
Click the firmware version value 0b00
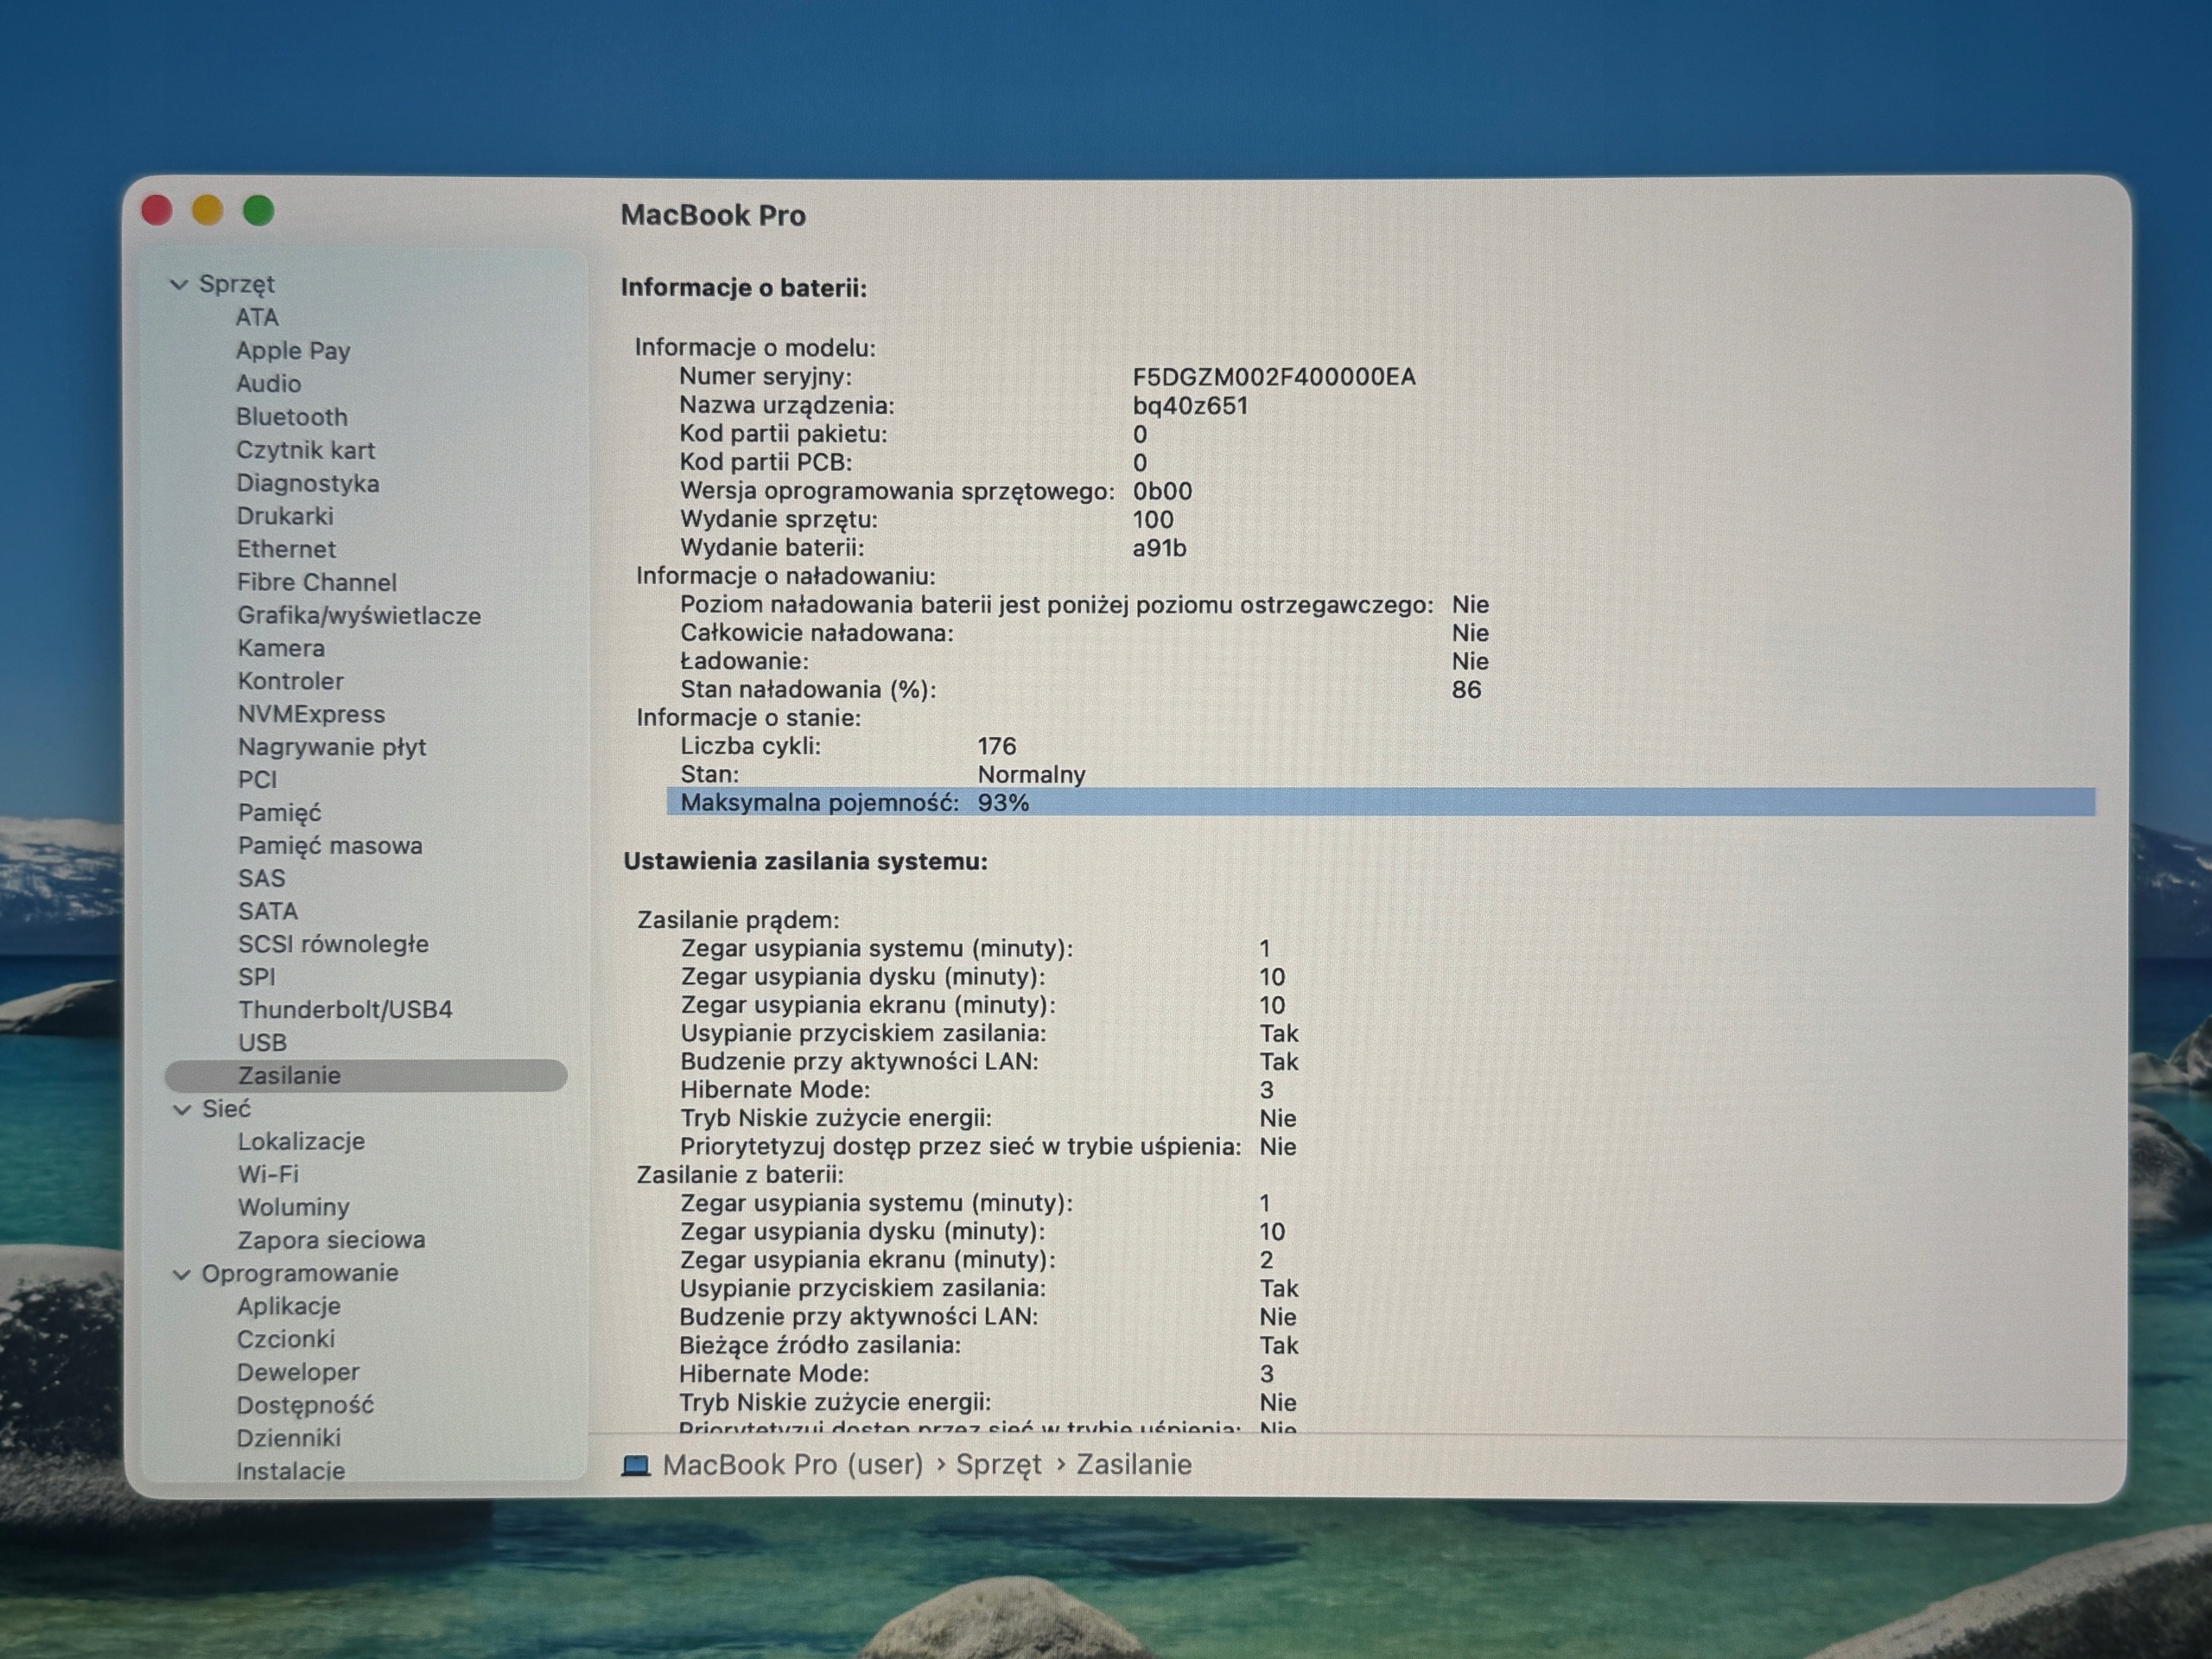[1162, 491]
